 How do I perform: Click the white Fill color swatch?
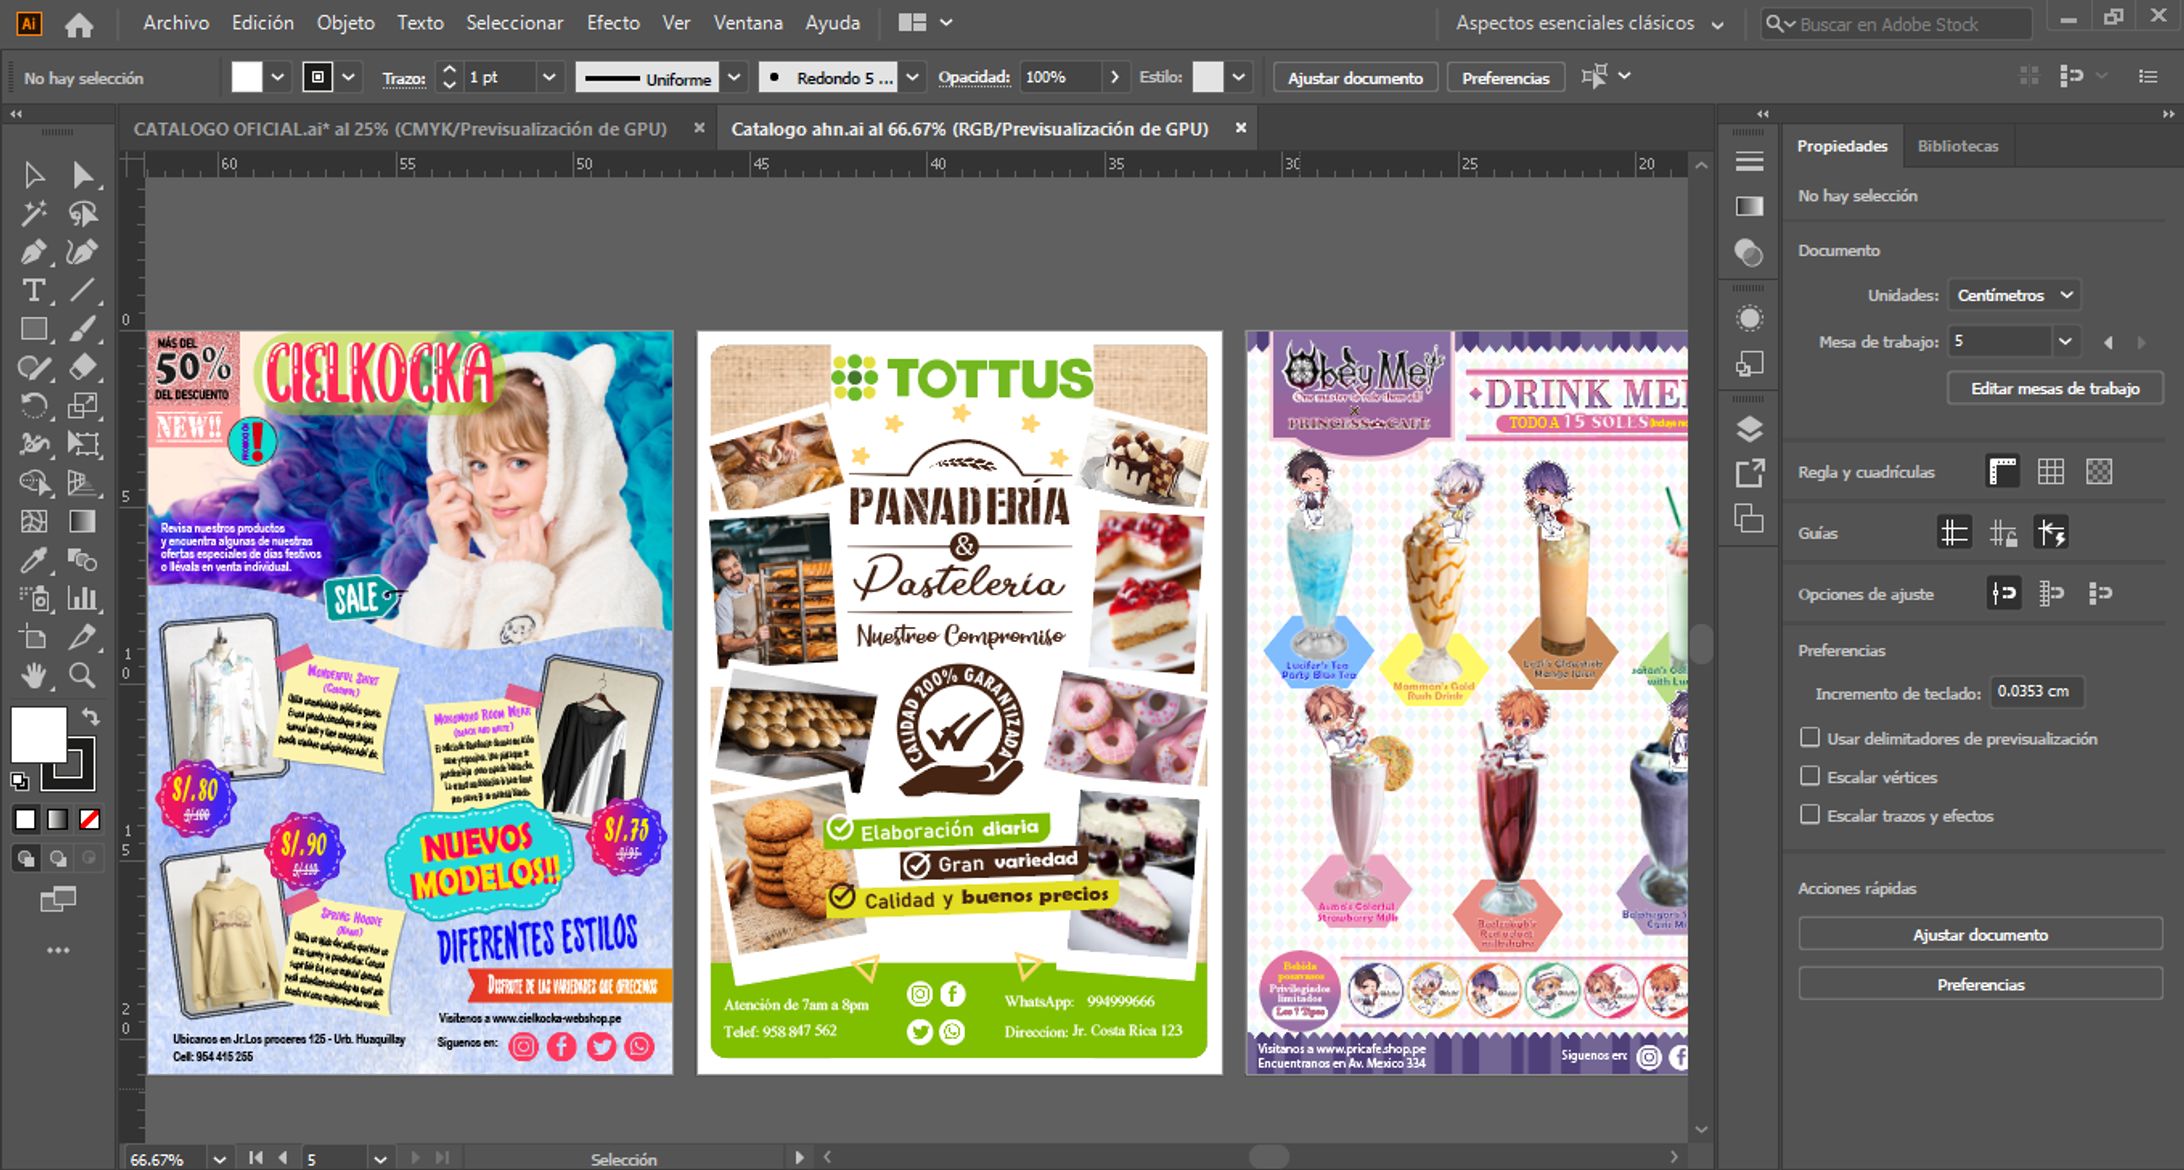pyautogui.click(x=38, y=733)
